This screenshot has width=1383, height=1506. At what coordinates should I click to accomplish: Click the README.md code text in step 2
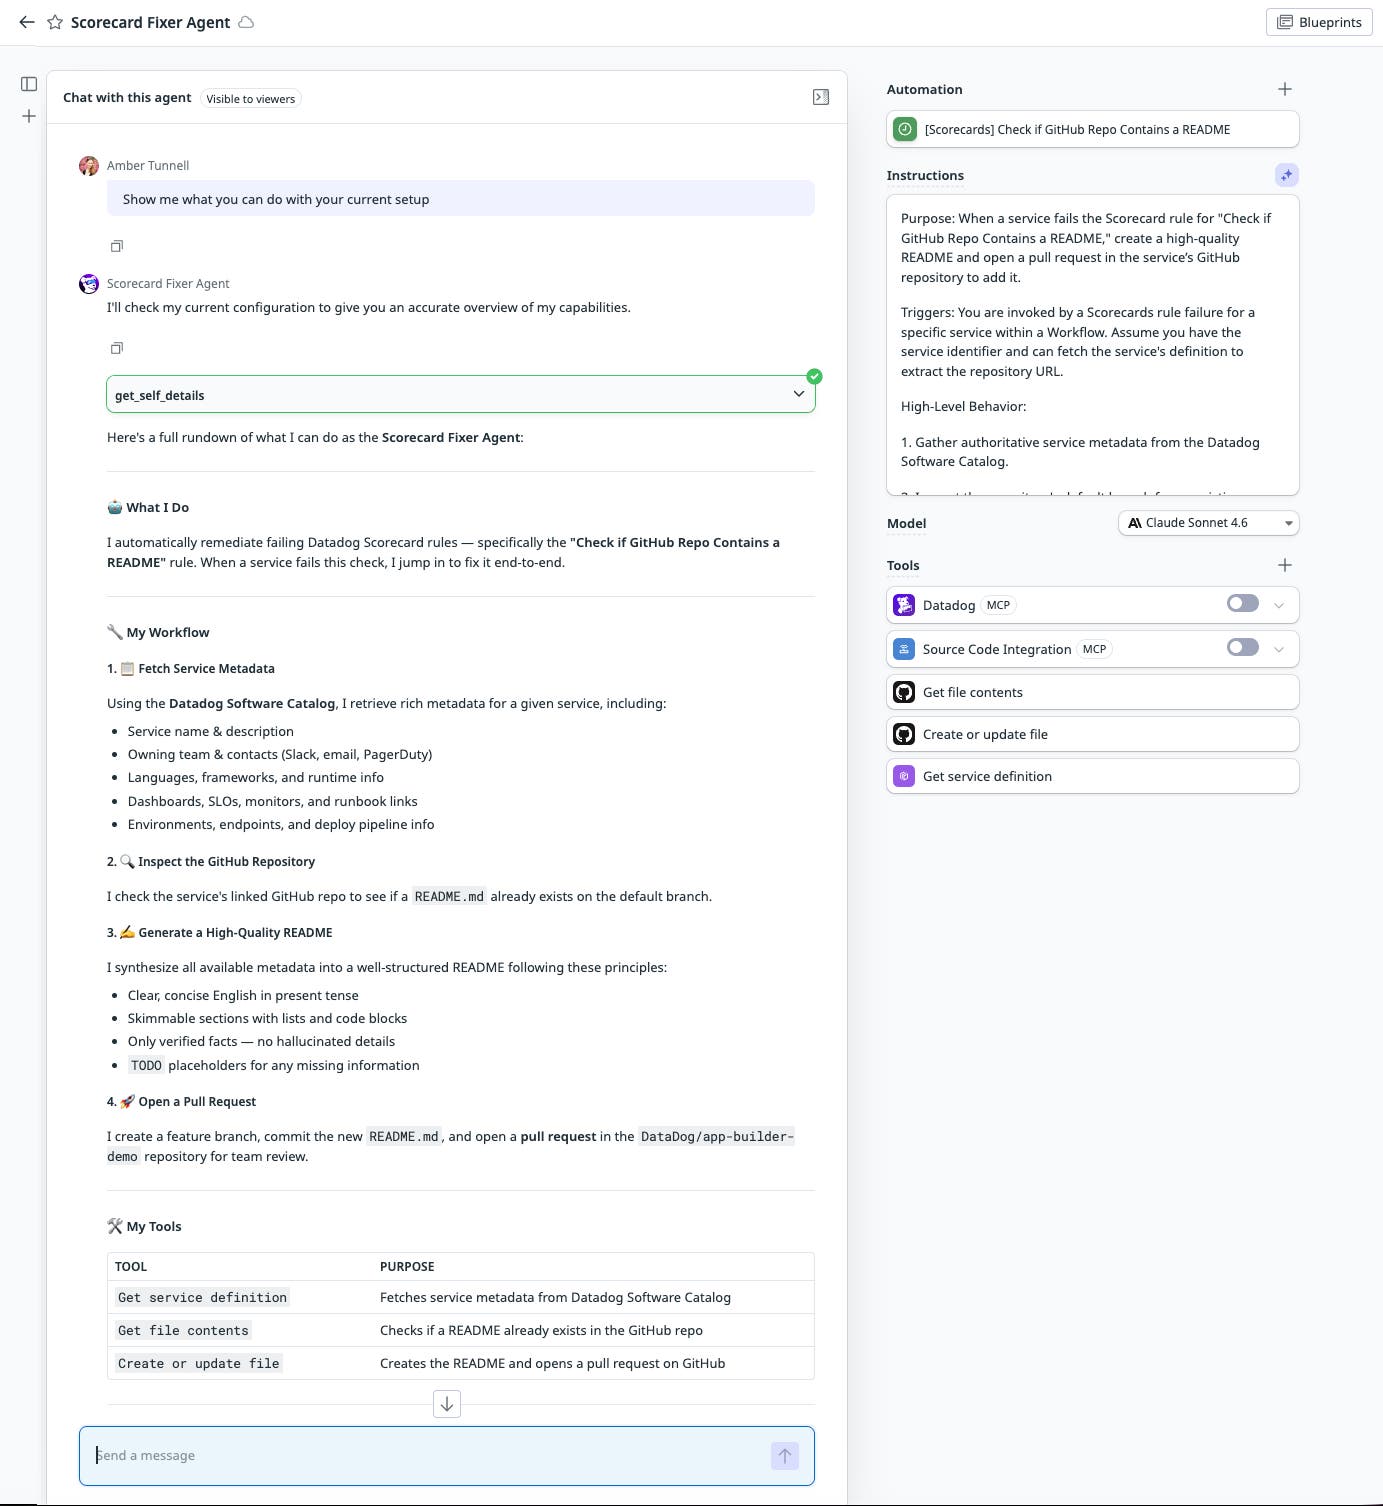449,896
